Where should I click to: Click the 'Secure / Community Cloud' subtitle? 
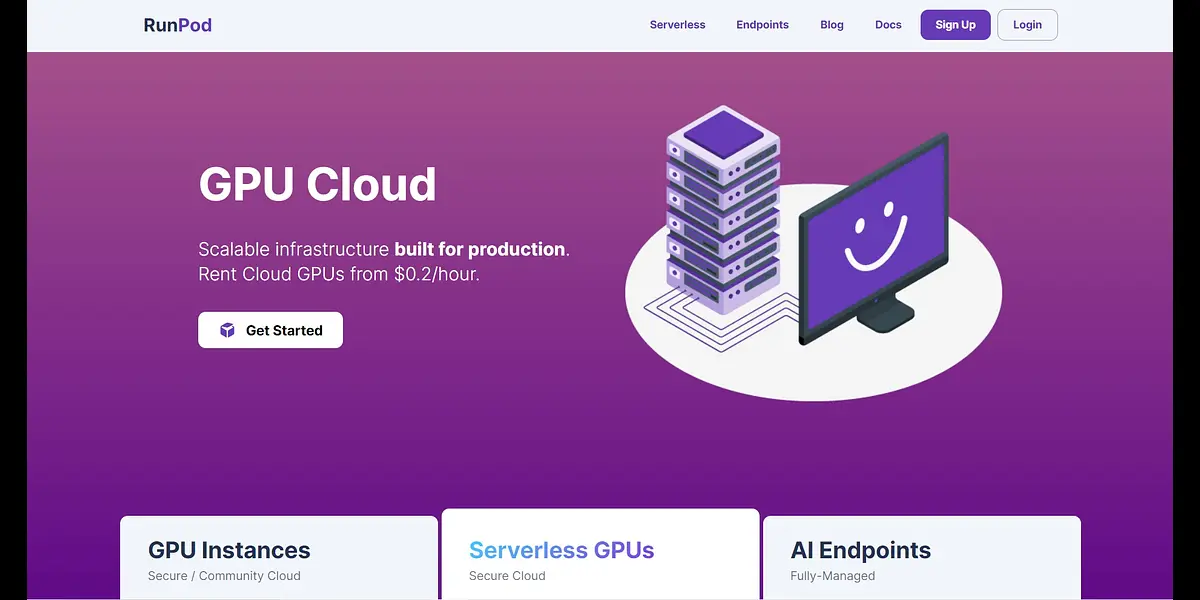(x=224, y=576)
